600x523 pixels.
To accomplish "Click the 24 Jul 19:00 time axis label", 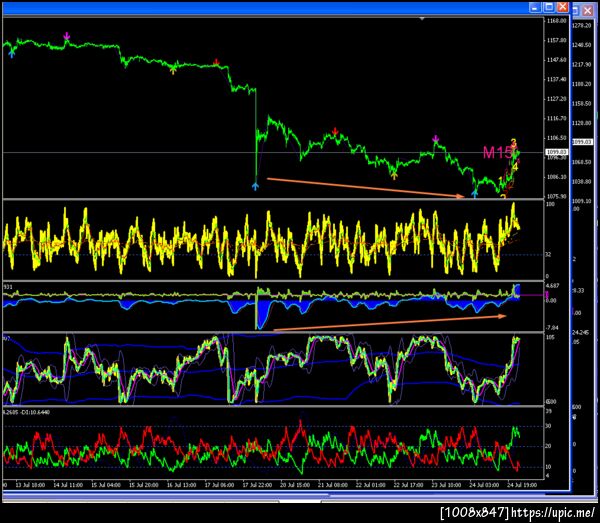I will point(522,485).
